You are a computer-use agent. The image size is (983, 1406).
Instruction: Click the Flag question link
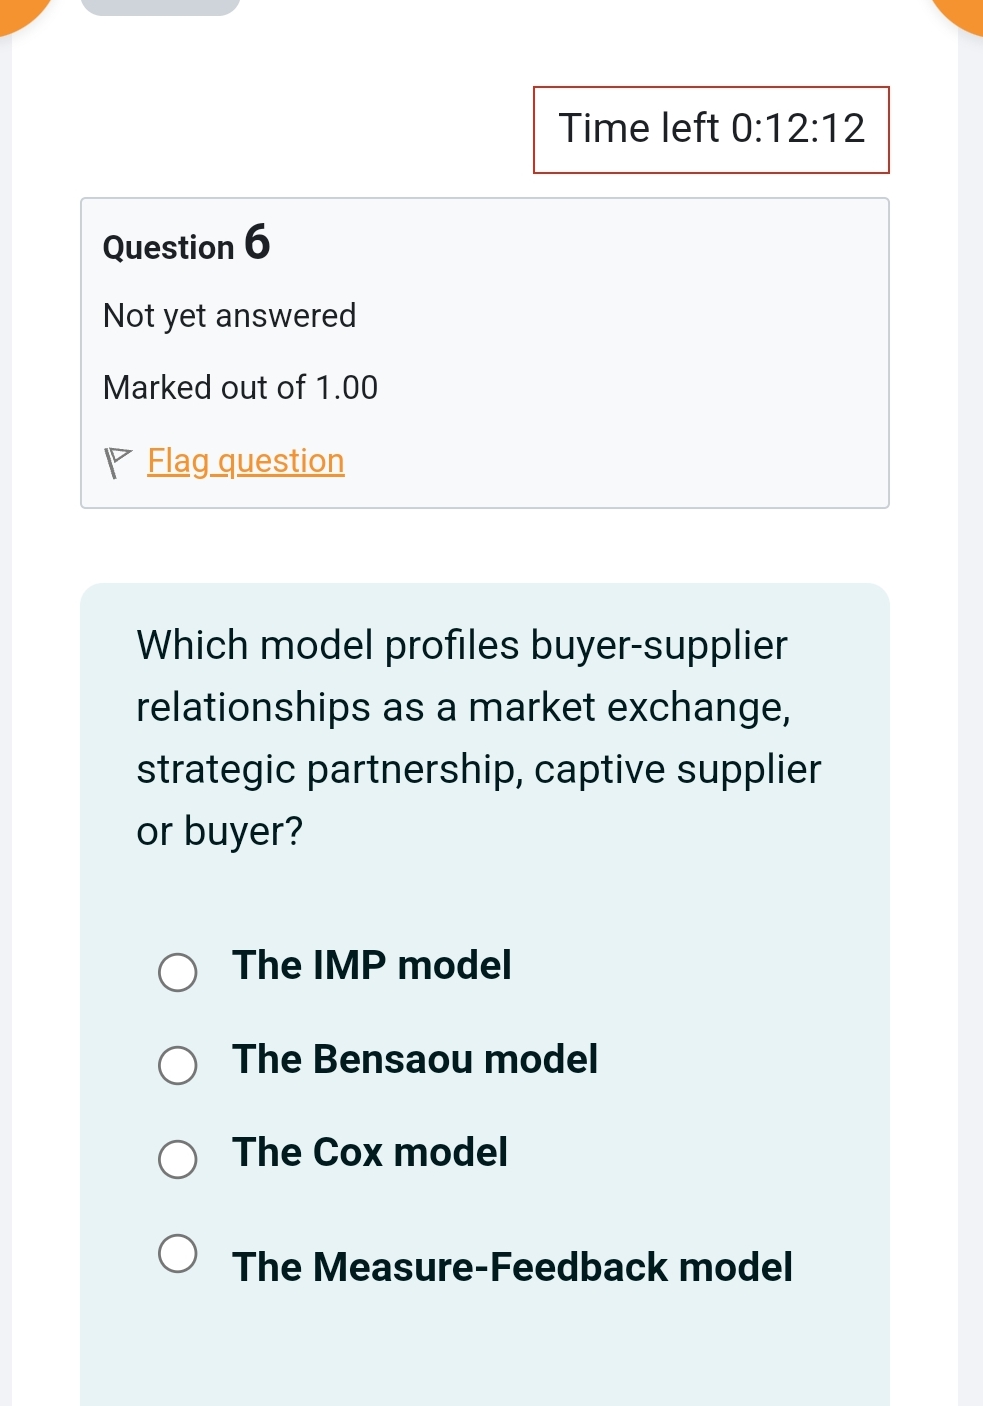246,461
